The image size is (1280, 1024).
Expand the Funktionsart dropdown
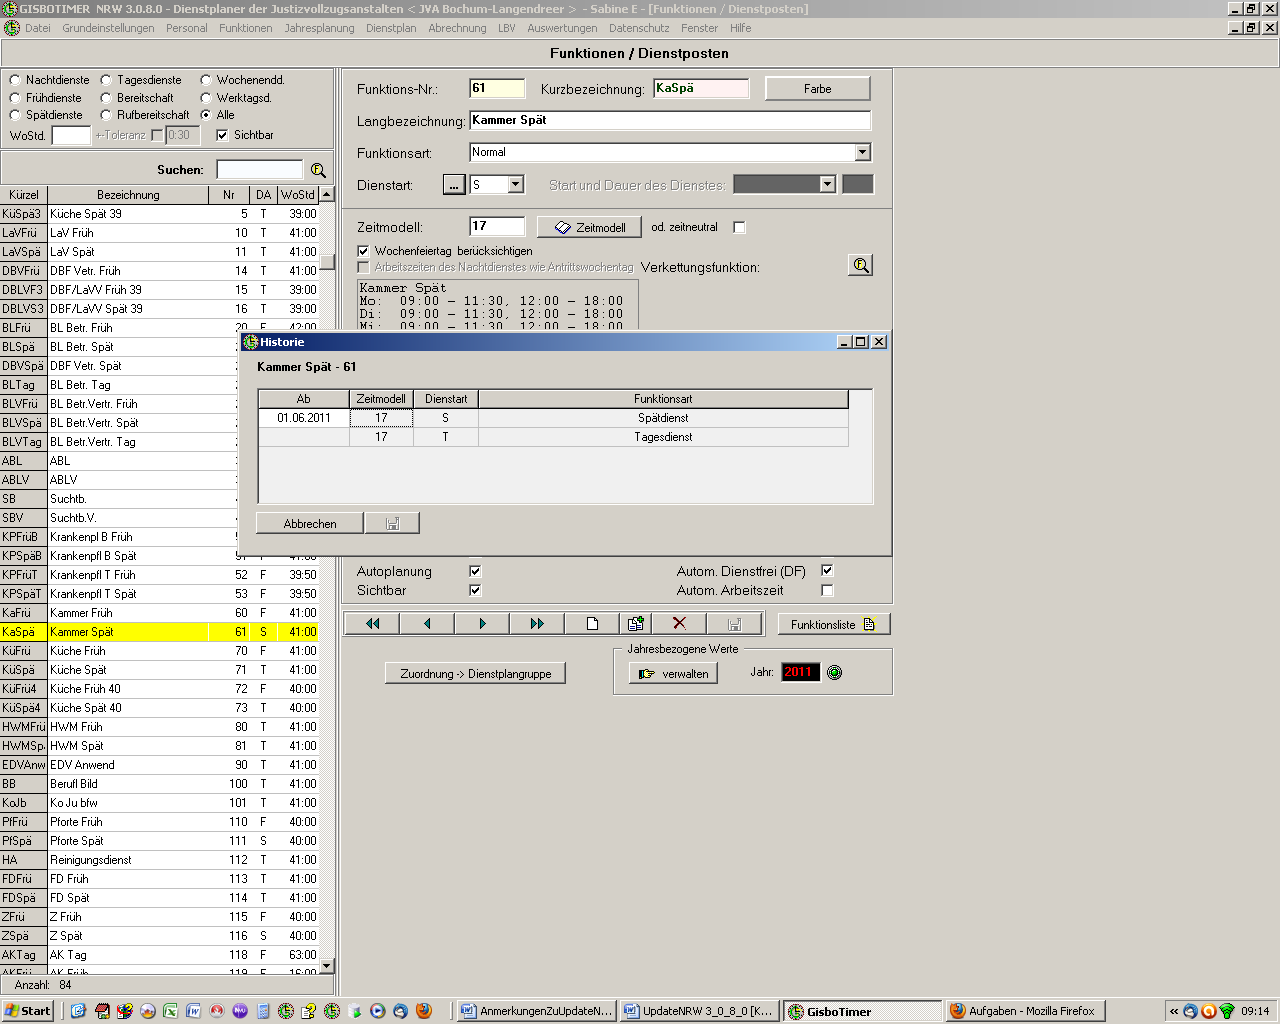[x=862, y=152]
